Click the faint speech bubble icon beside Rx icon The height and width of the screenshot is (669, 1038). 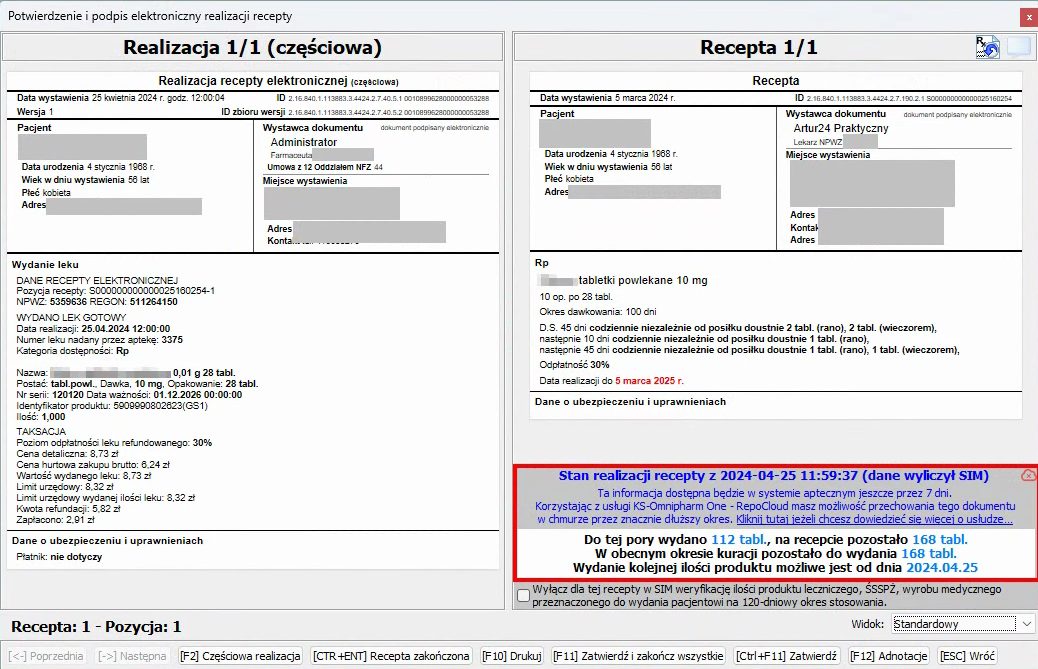coord(1019,46)
